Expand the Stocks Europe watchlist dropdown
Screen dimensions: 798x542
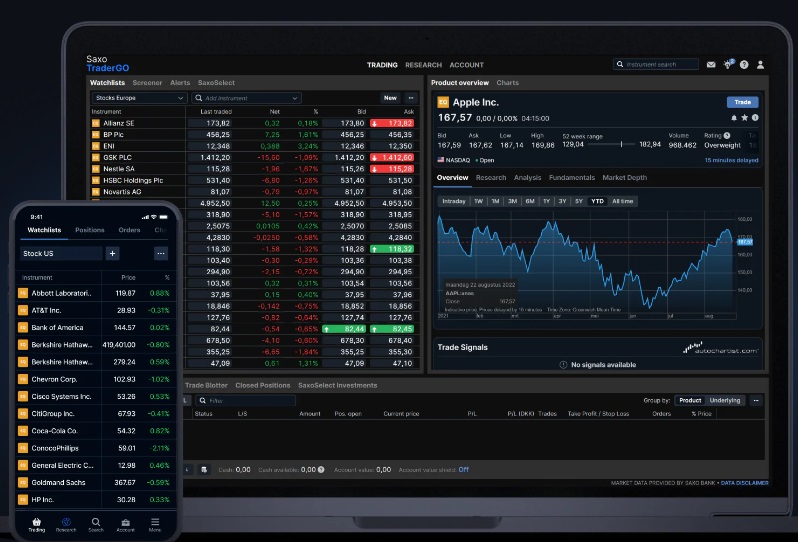[138, 98]
